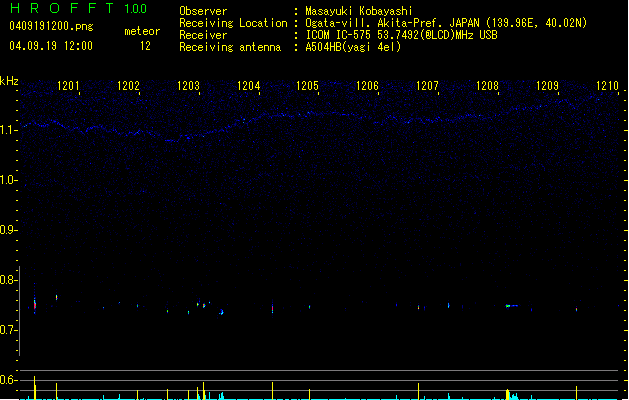Click the 'Observer' field label
629x400 pixels.
click(x=203, y=11)
